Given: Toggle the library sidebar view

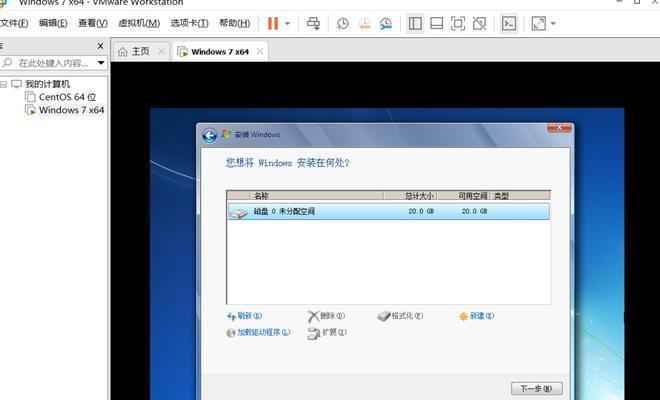Looking at the screenshot, I should [x=415, y=23].
